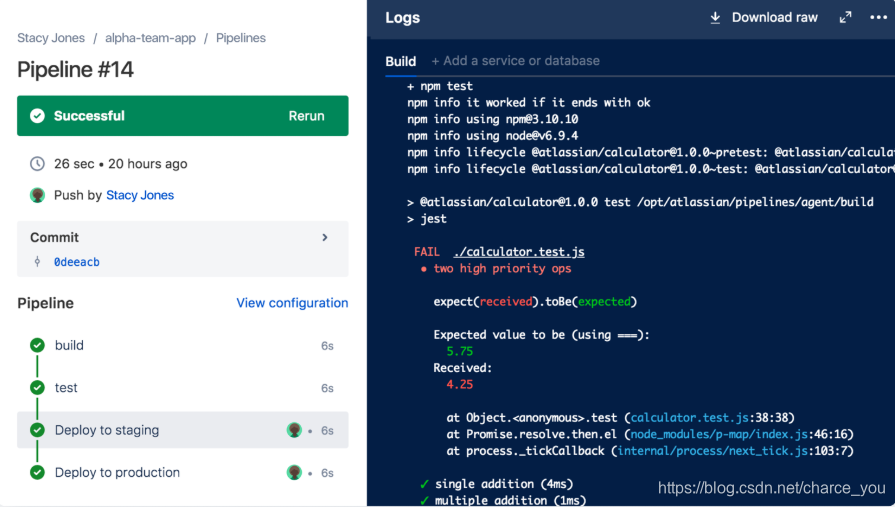Viewport: 895px width, 507px height.
Task: Click the red FAIL label
Action: (427, 252)
